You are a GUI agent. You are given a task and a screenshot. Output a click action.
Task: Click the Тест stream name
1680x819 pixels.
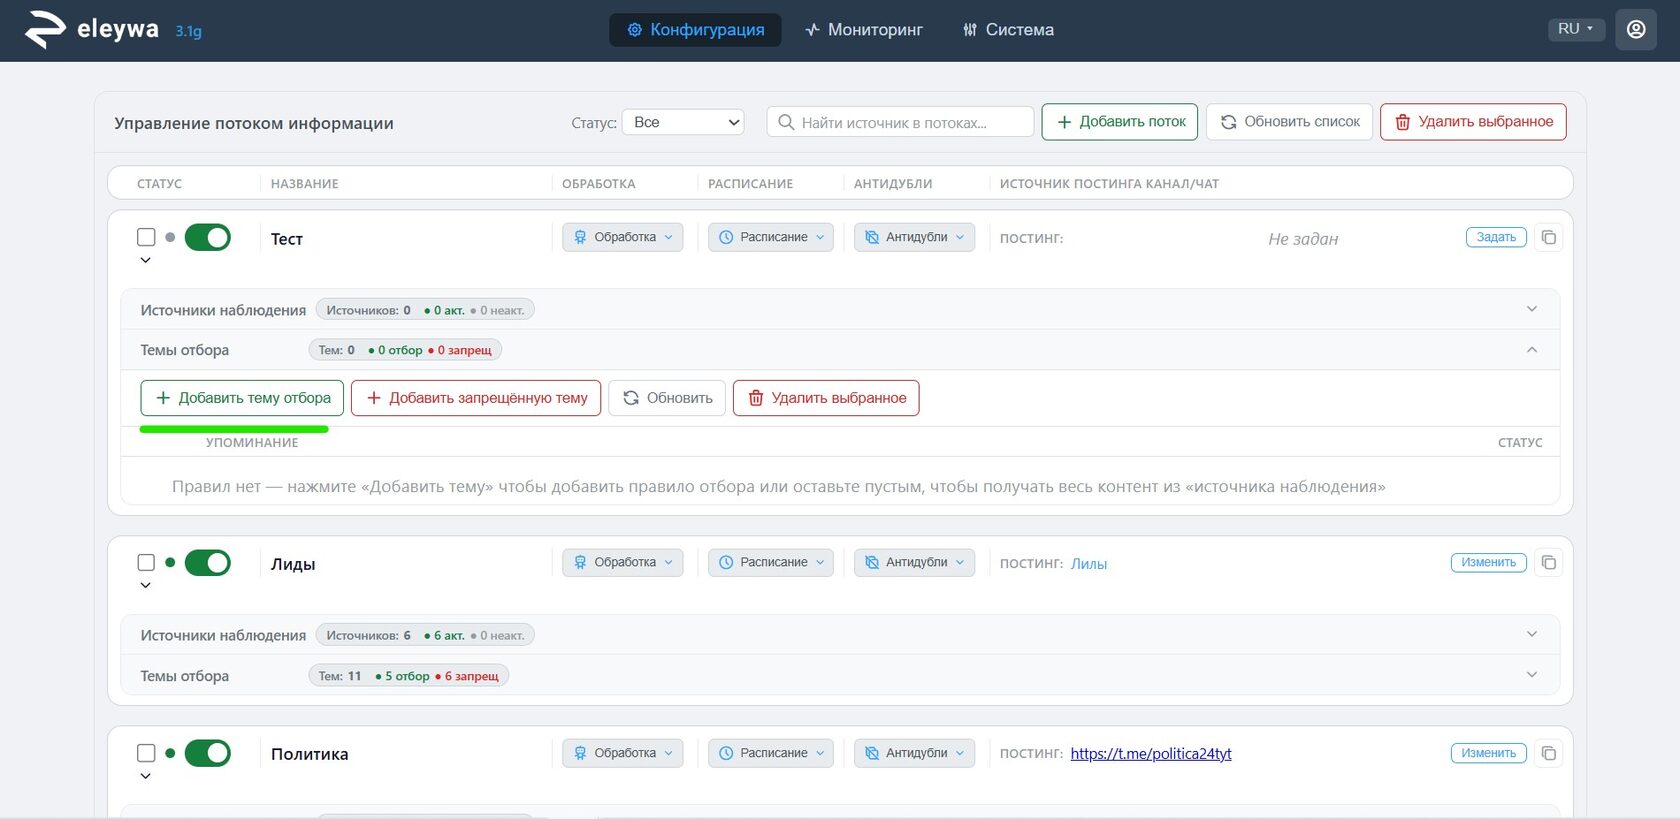(x=287, y=239)
